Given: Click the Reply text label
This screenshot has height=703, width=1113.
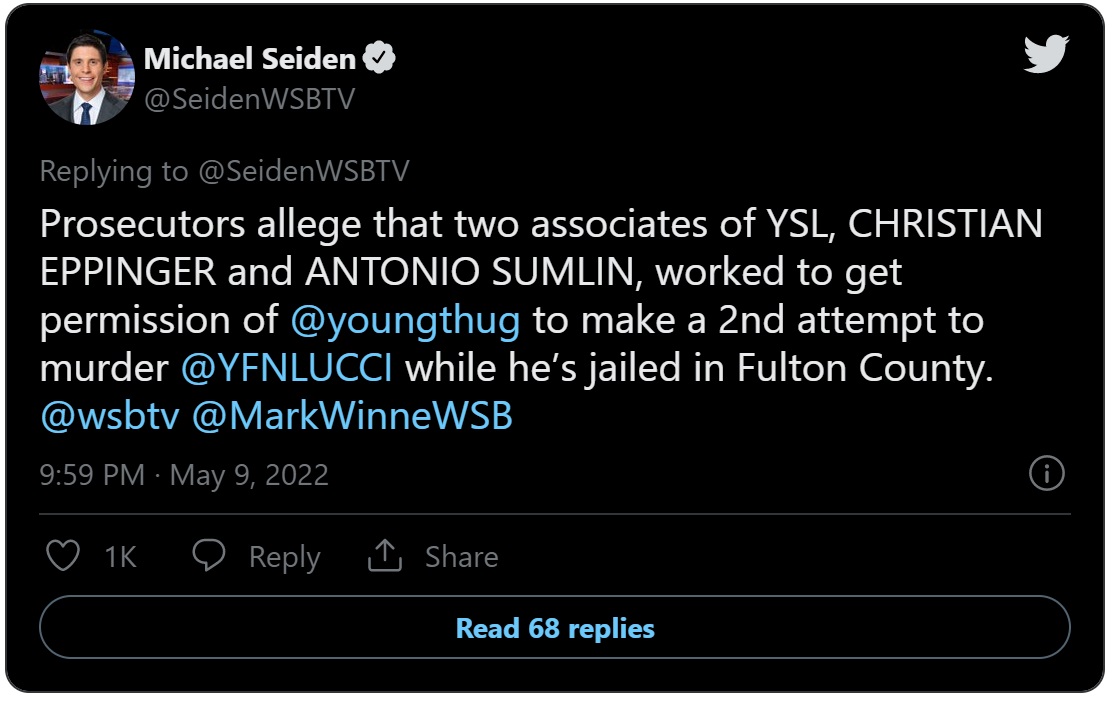Looking at the screenshot, I should pos(285,557).
